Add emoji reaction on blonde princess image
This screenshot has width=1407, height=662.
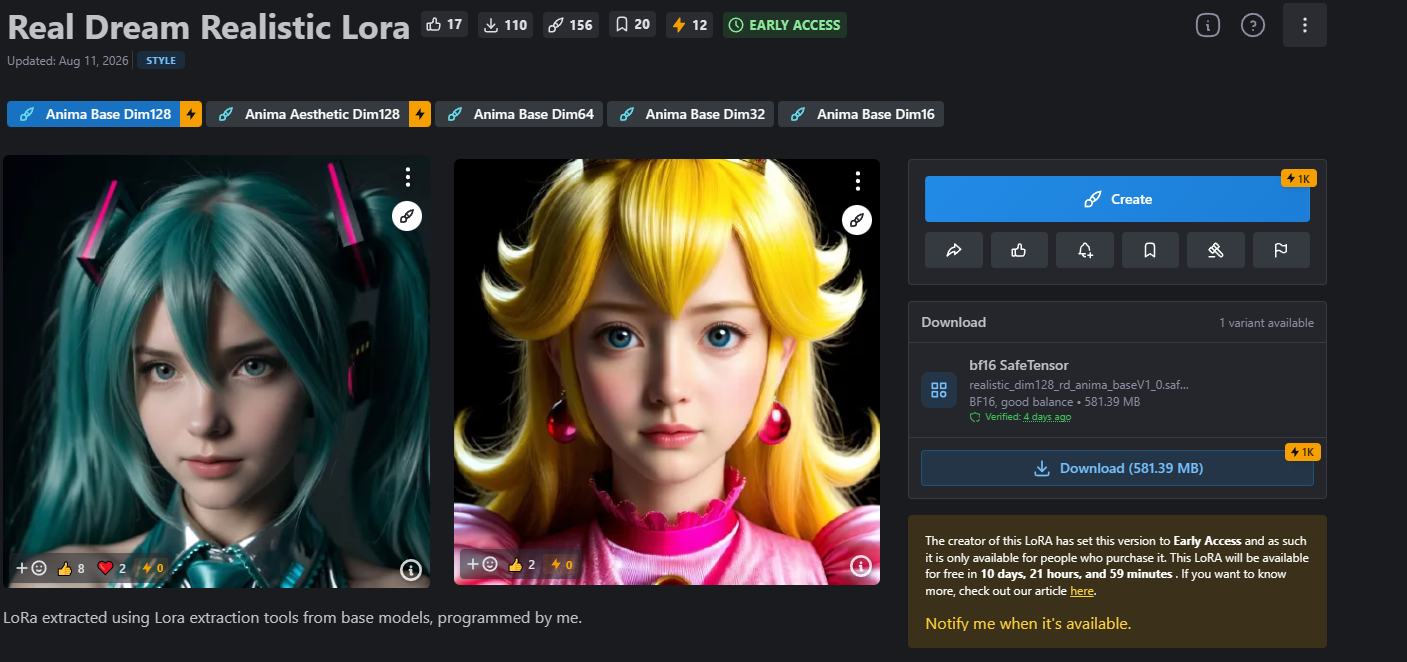coord(481,564)
